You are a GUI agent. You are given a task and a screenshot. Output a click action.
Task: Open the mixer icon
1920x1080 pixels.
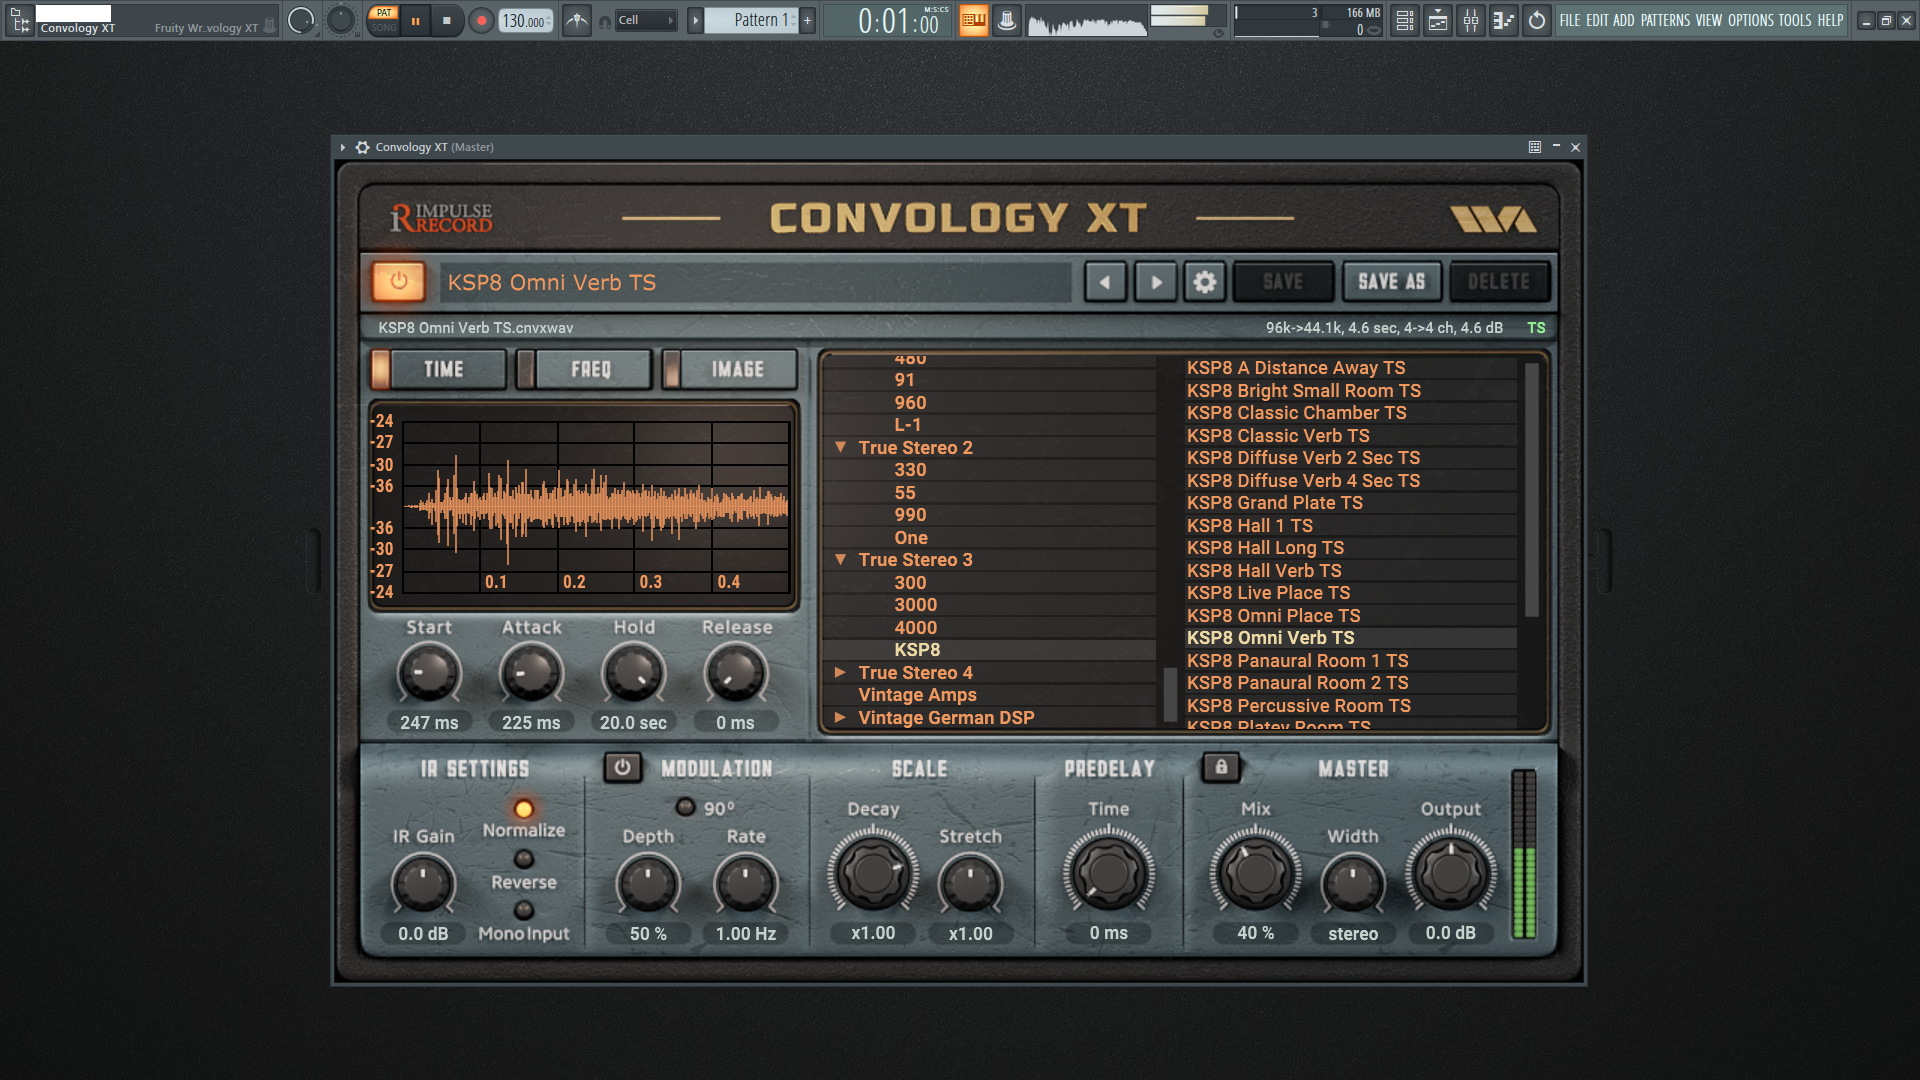[x=1470, y=20]
